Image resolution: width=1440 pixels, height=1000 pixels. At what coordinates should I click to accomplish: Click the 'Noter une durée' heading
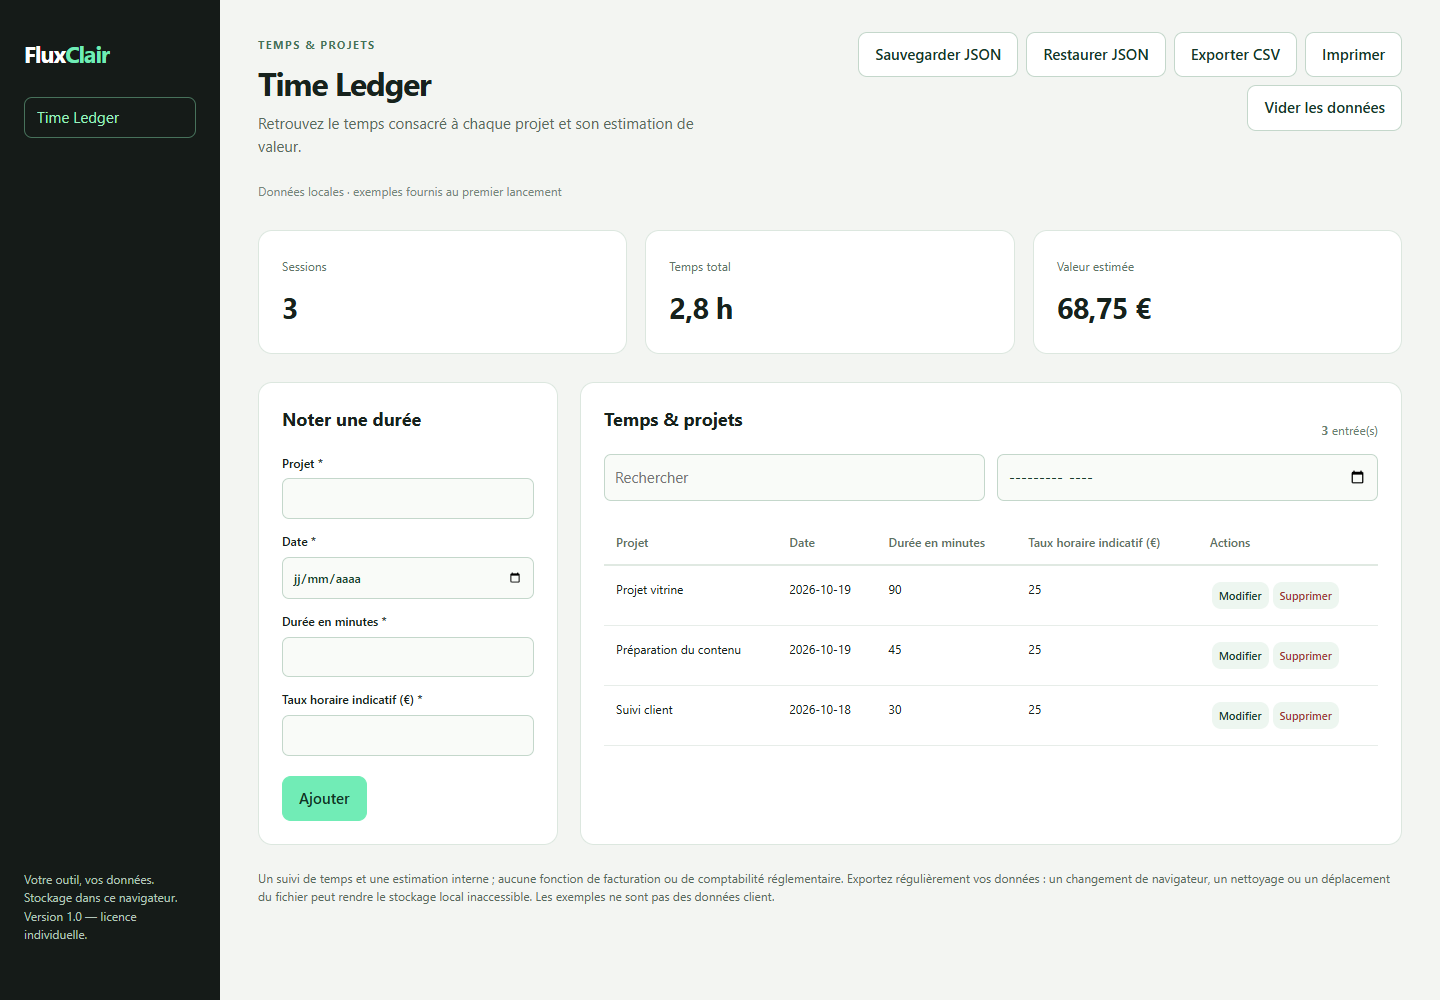pos(352,420)
